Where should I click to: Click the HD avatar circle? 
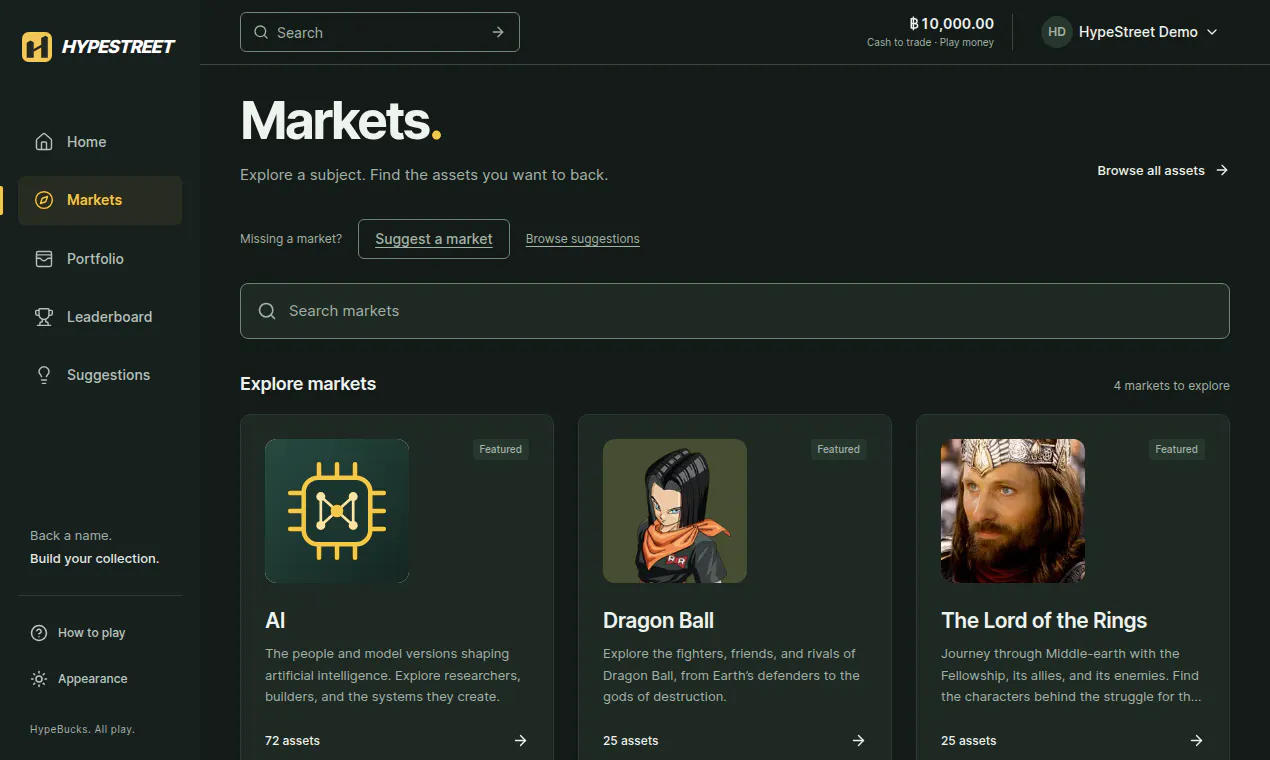1057,32
